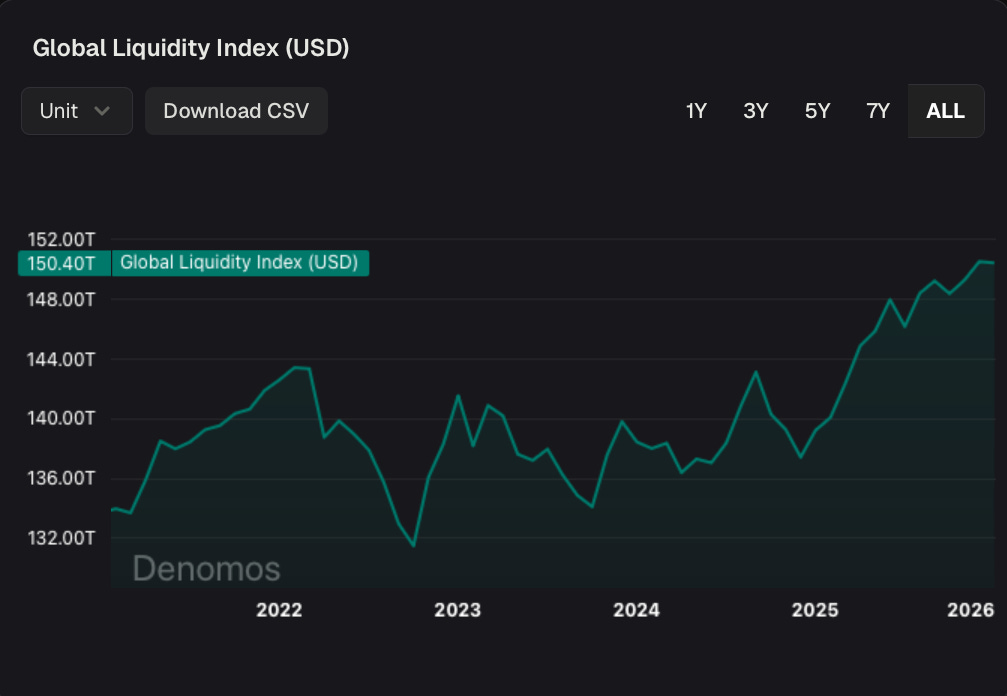This screenshot has width=1007, height=696.
Task: Click the 132.00T axis label
Action: [x=62, y=538]
